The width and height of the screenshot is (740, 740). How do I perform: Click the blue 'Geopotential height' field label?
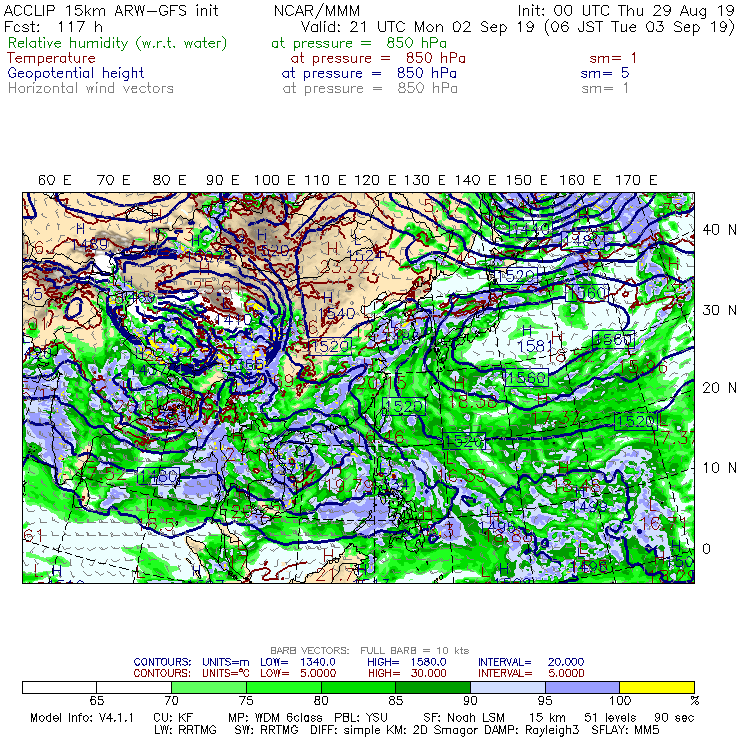click(76, 73)
